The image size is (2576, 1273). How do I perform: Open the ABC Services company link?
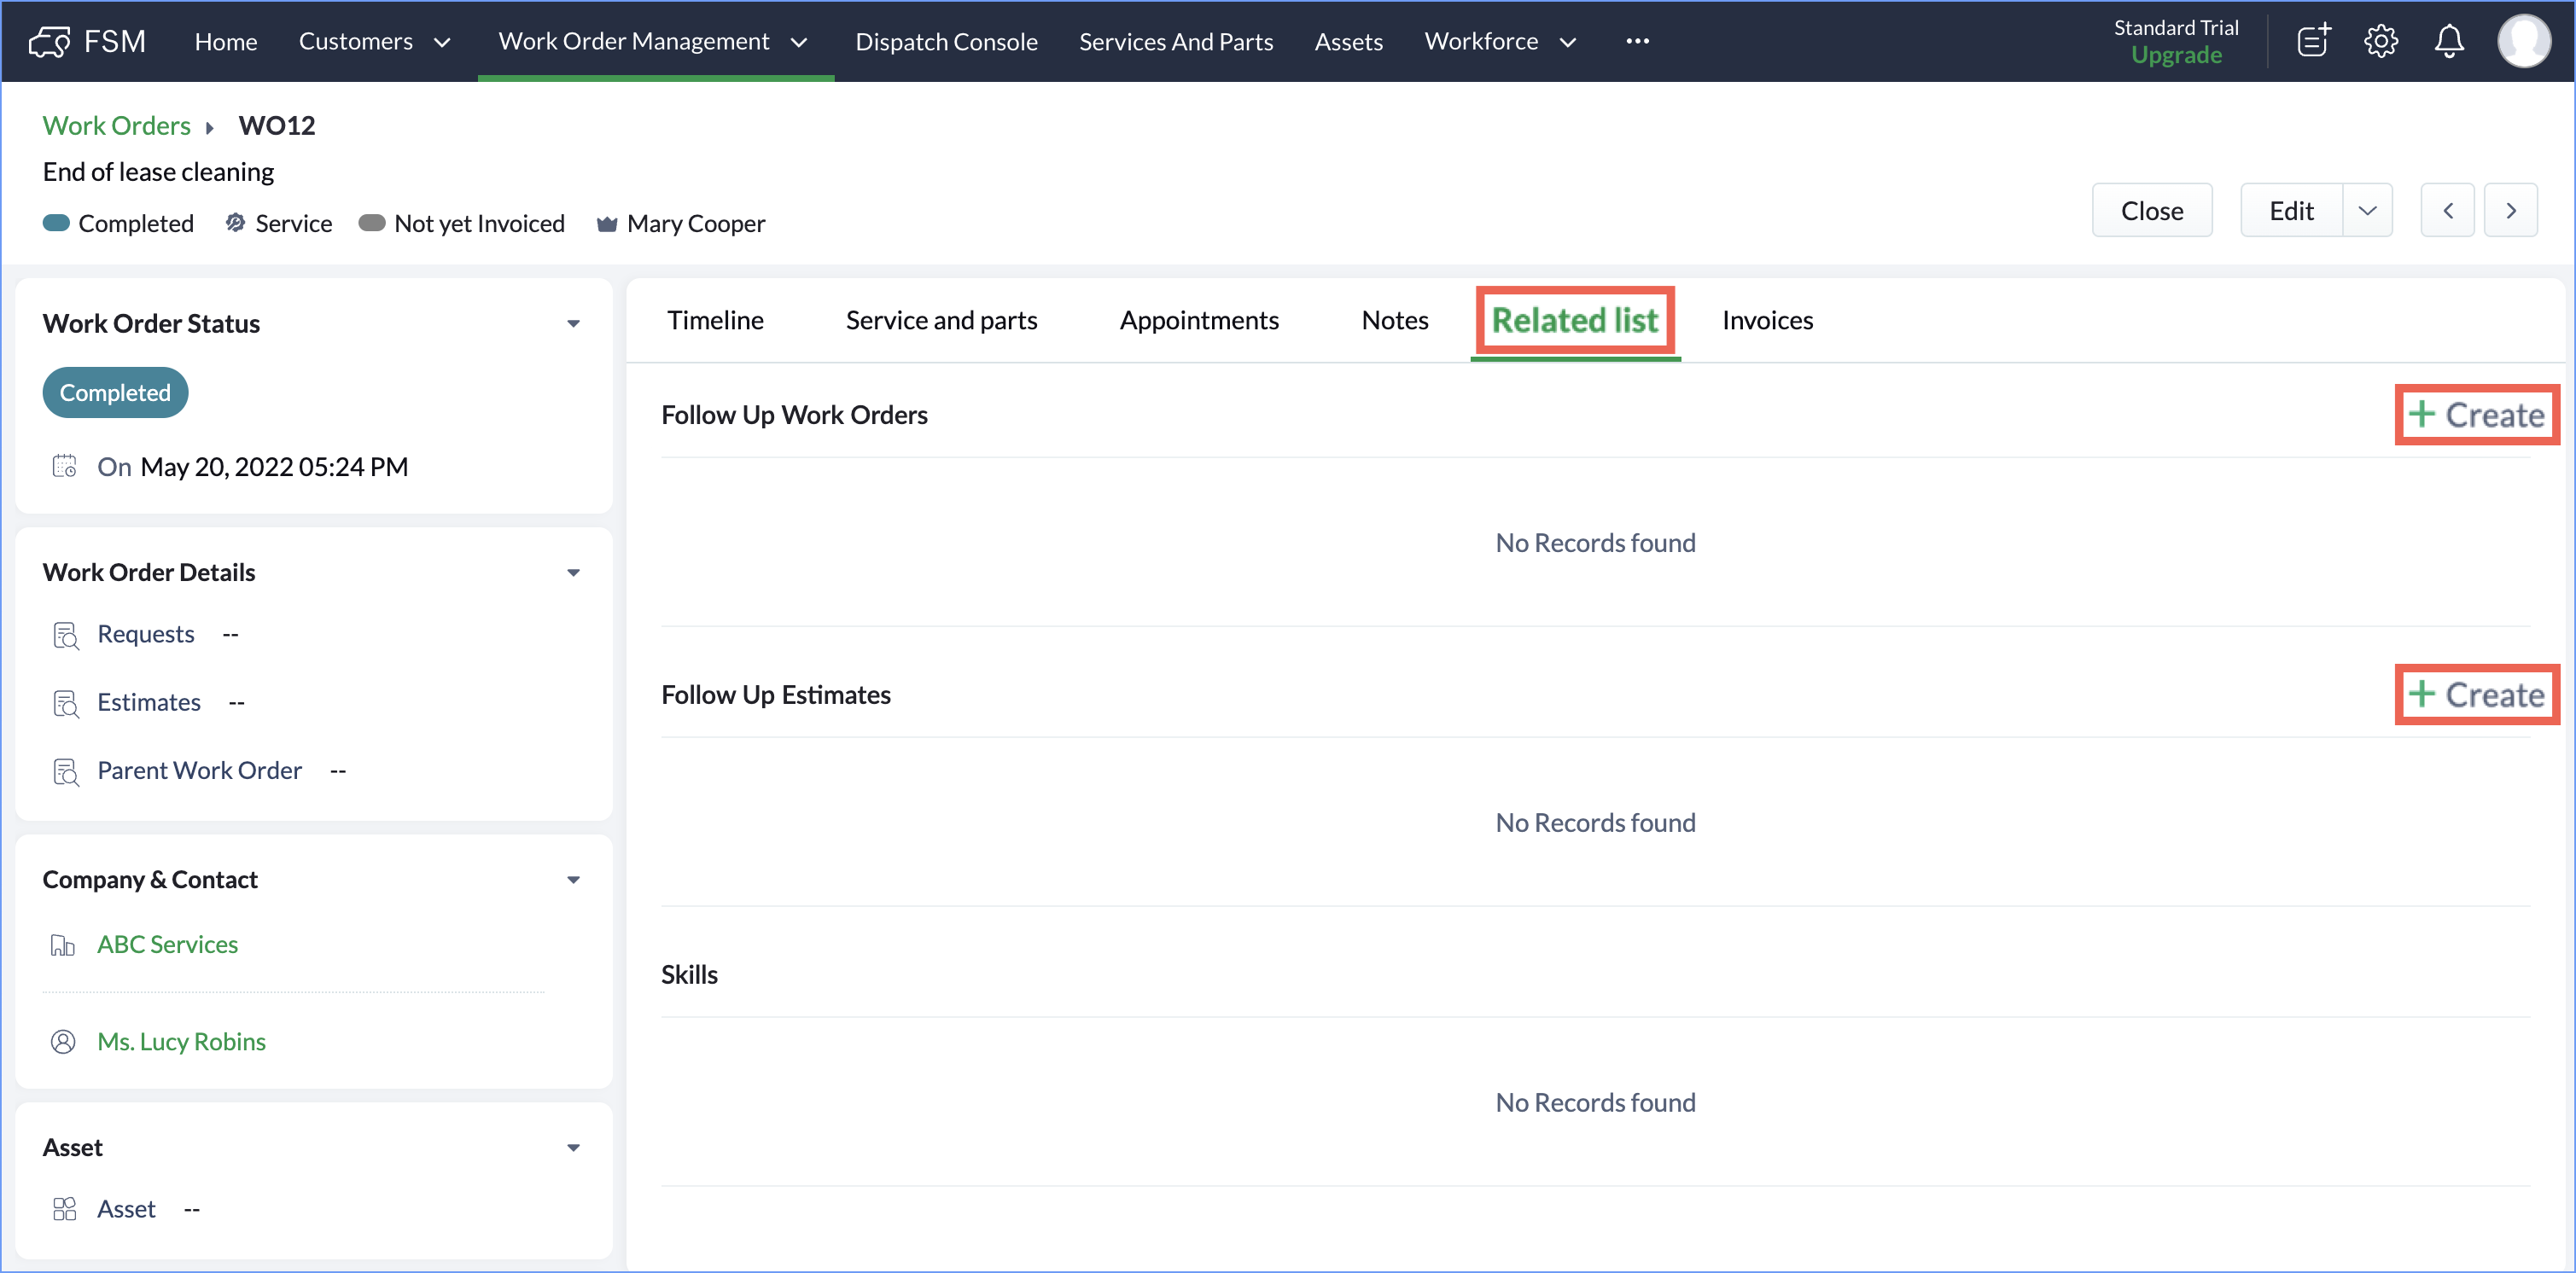click(x=167, y=944)
